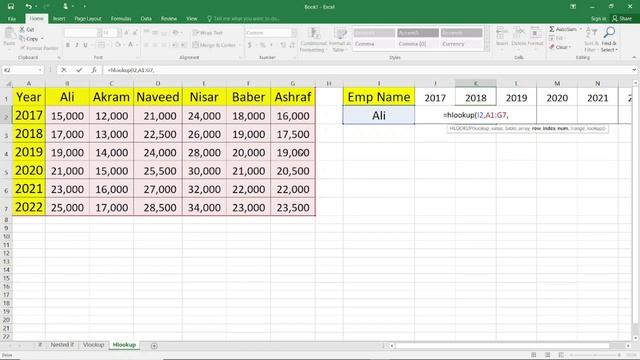Cancel the formula entry with the X button
This screenshot has height=360, width=640.
coord(64,70)
